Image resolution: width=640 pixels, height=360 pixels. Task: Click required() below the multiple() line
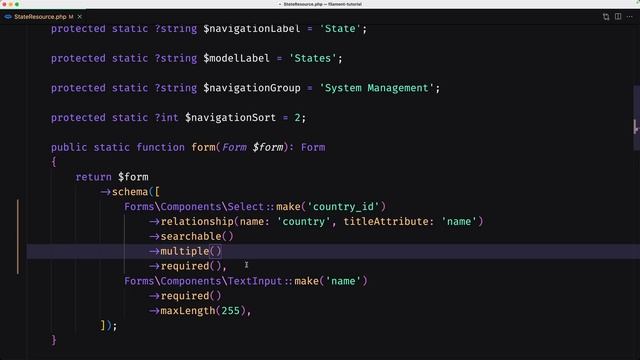(x=191, y=266)
